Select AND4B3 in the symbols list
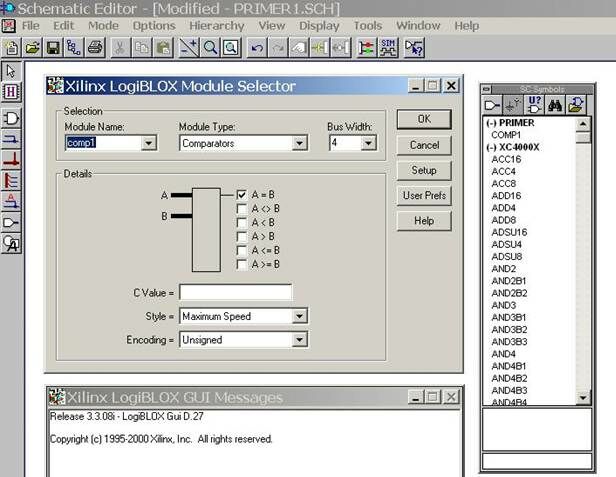Viewport: 616px width, 477px height. coord(509,391)
